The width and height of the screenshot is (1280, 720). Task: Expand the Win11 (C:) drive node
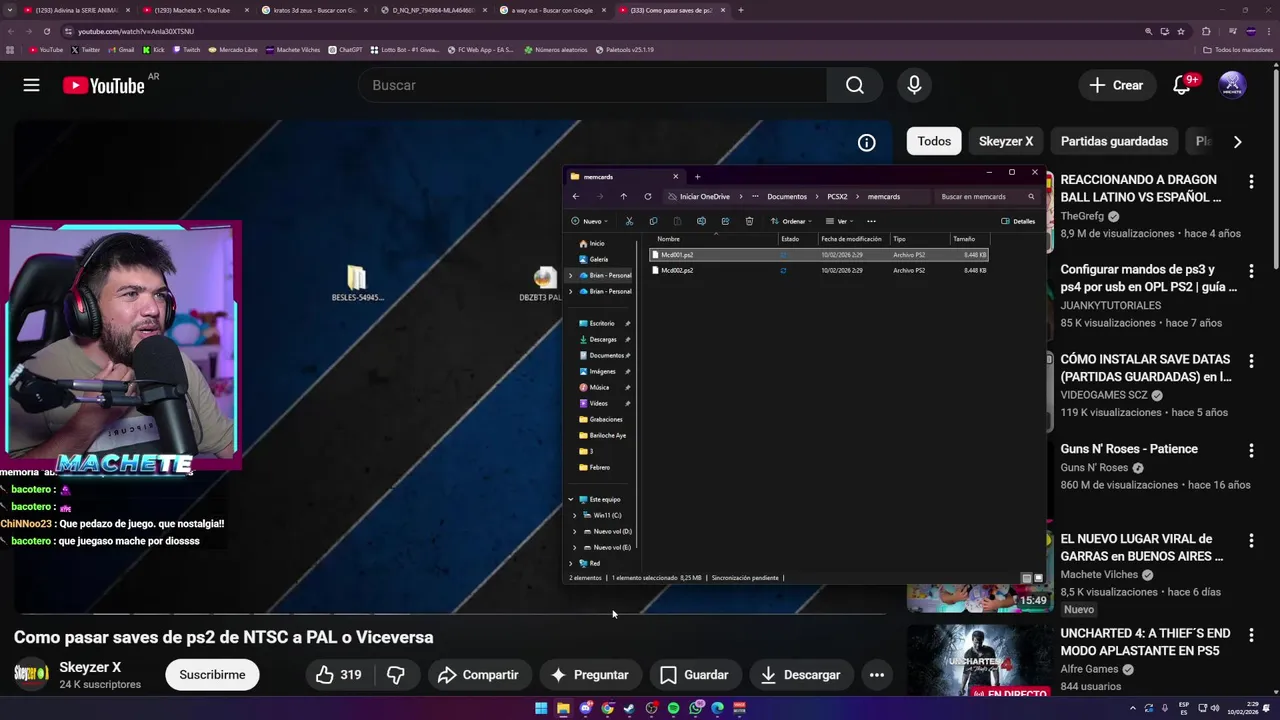574,515
